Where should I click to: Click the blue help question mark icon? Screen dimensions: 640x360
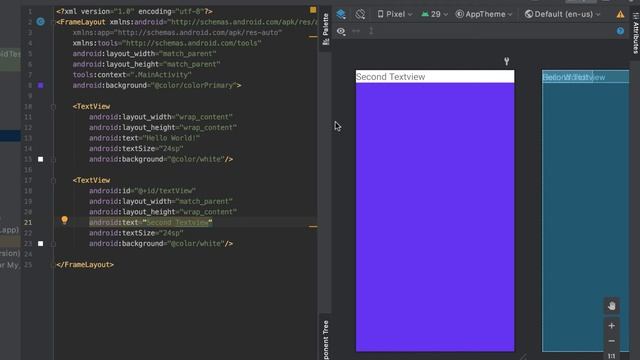coord(620,31)
